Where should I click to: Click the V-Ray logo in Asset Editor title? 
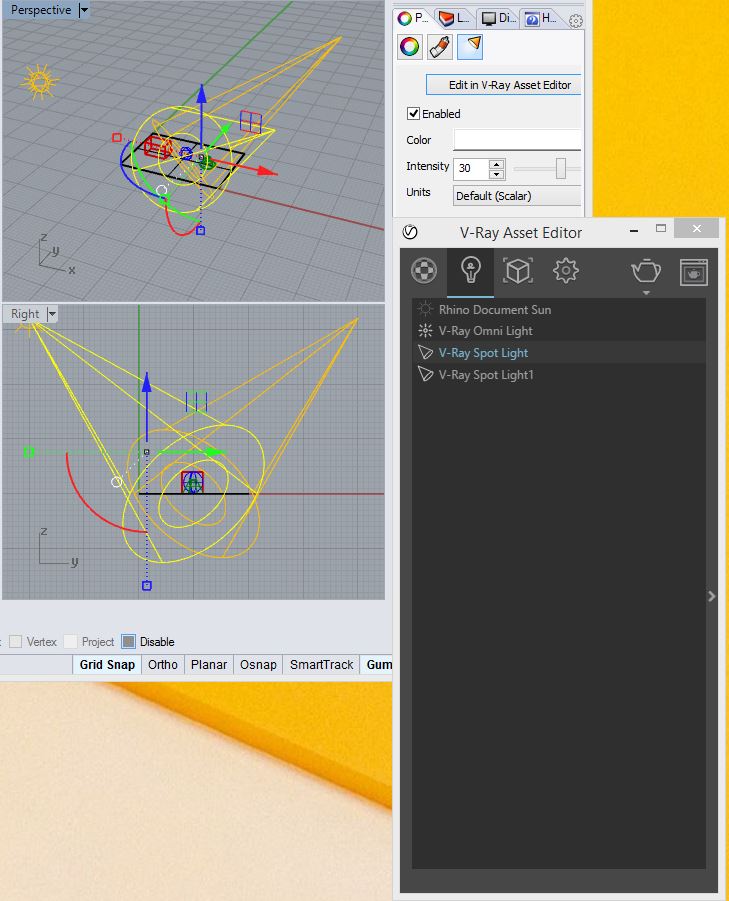tap(410, 232)
